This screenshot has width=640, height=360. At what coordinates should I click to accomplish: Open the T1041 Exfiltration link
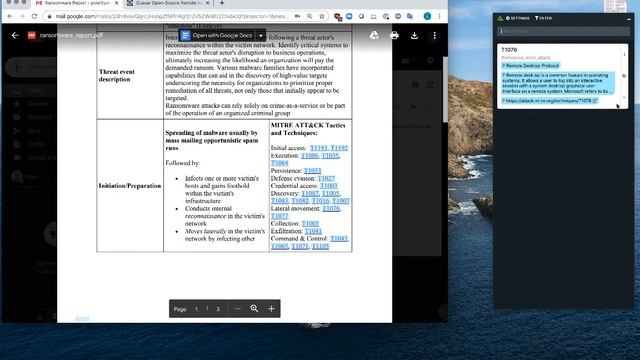[x=313, y=231]
